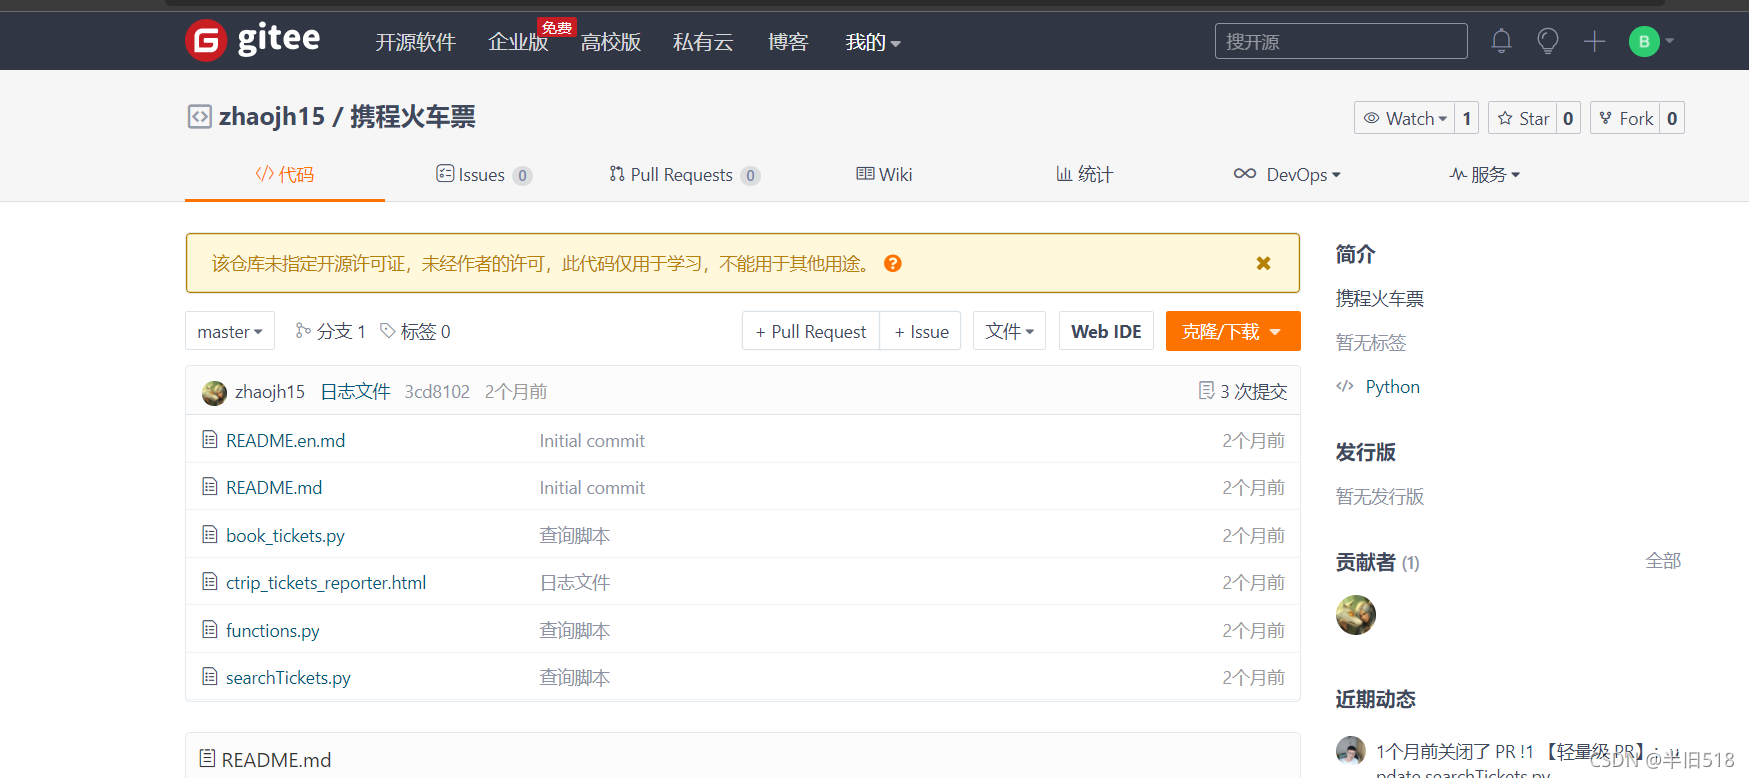The width and height of the screenshot is (1749, 778).
Task: Click the Watch count number 1
Action: (1467, 118)
